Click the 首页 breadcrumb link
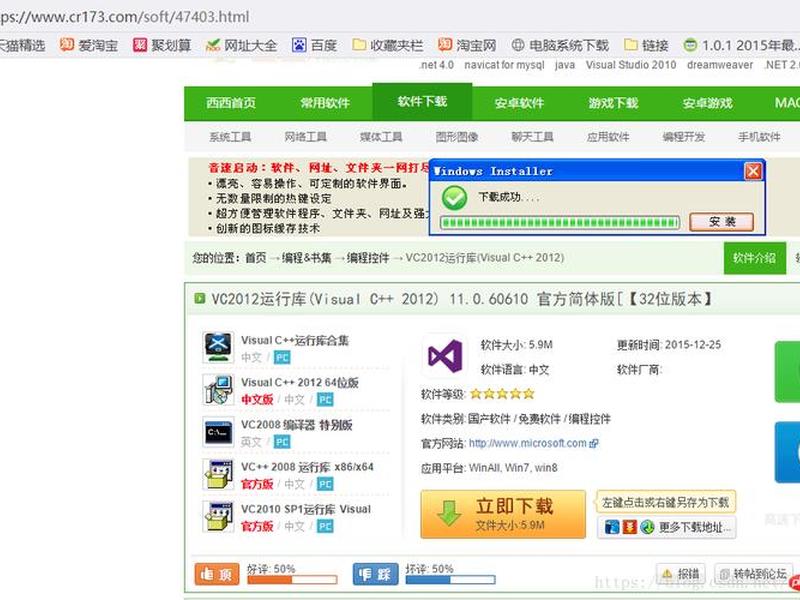Screen dimensions: 800x600 [256, 258]
